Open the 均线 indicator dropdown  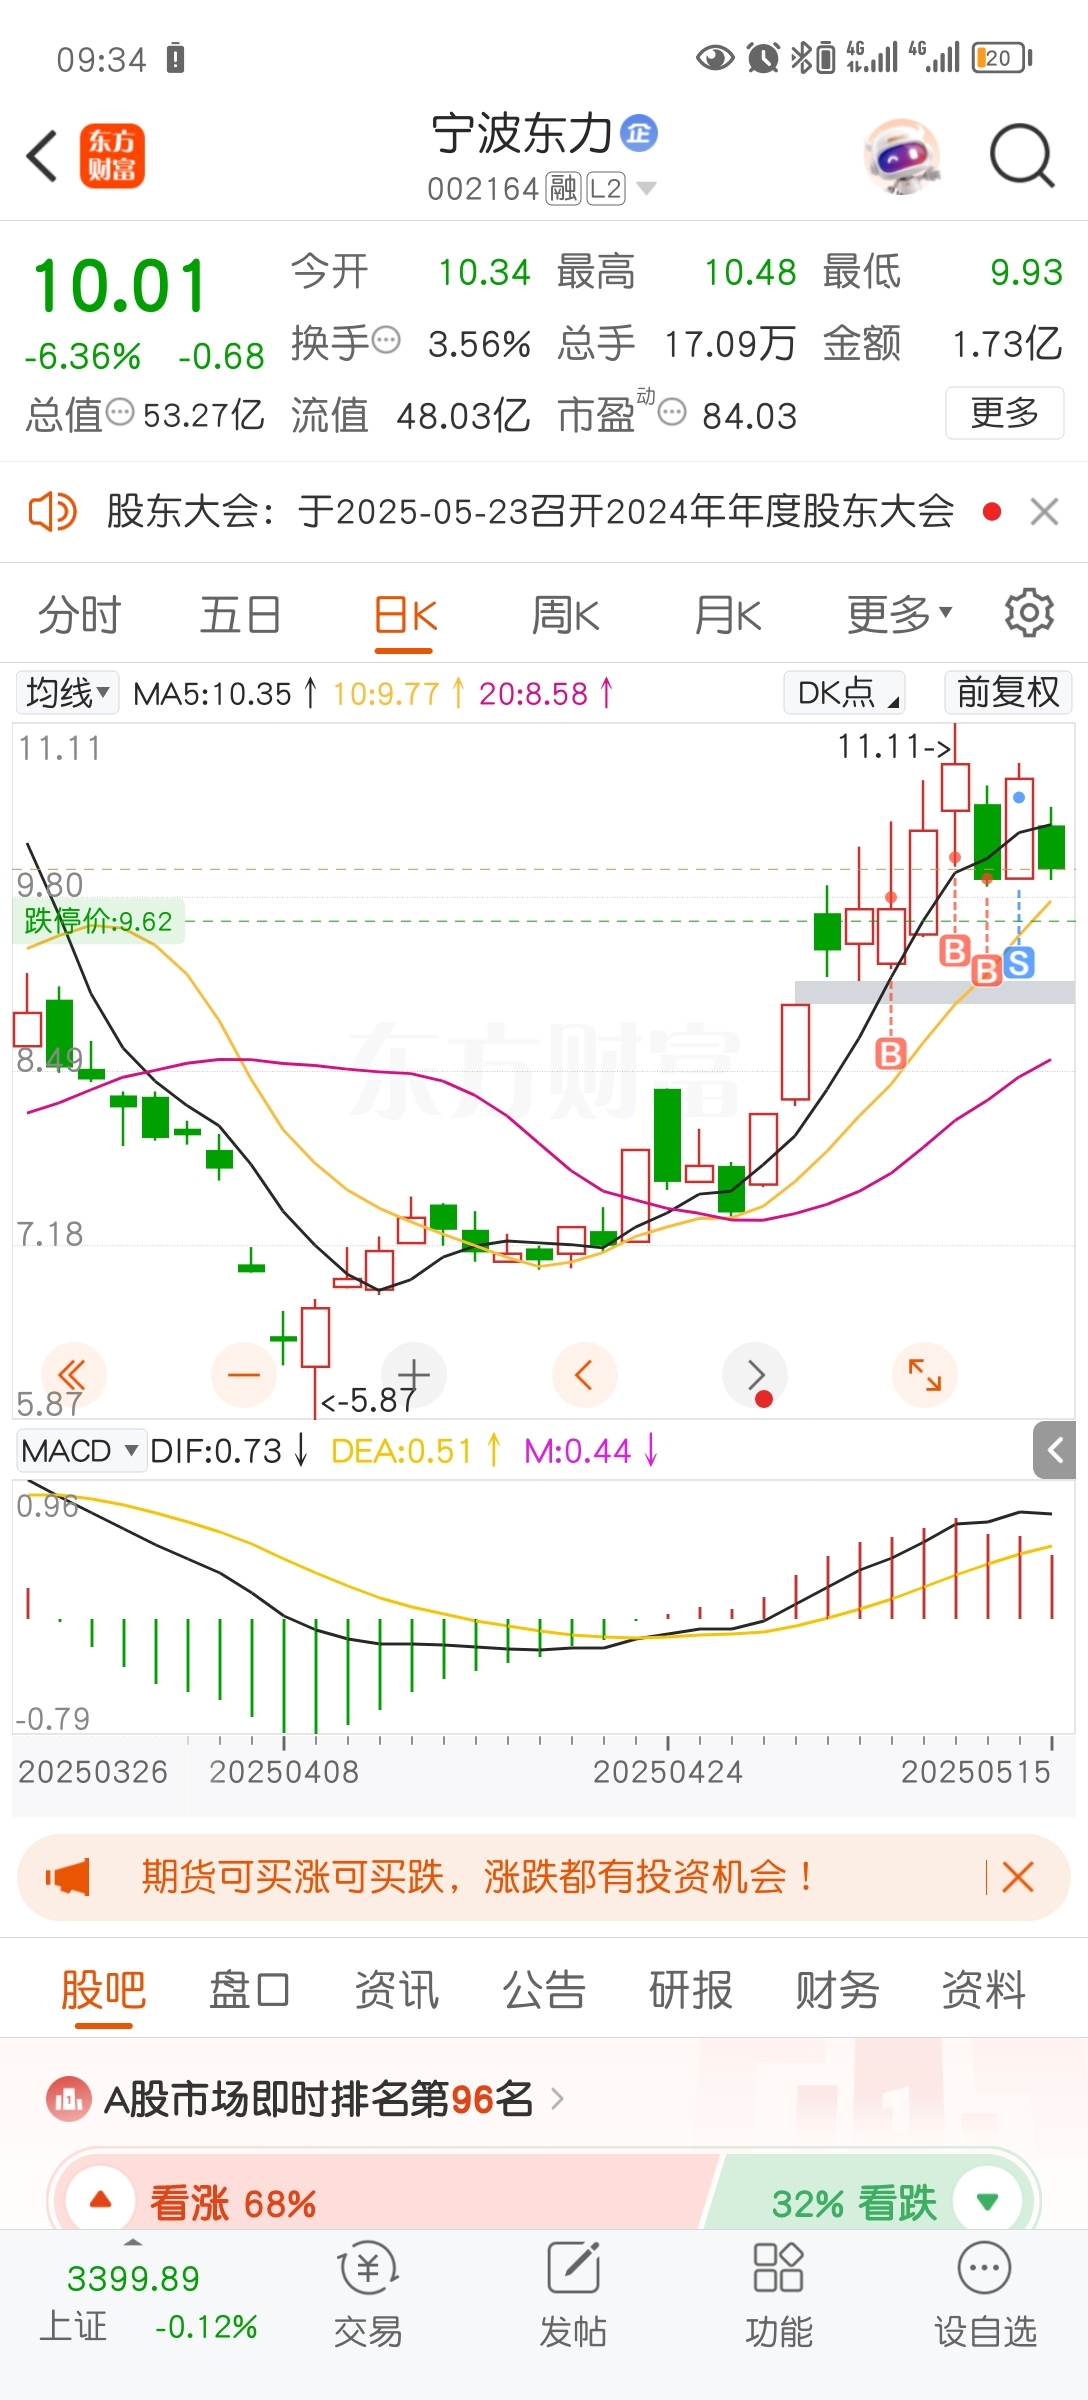pos(67,692)
